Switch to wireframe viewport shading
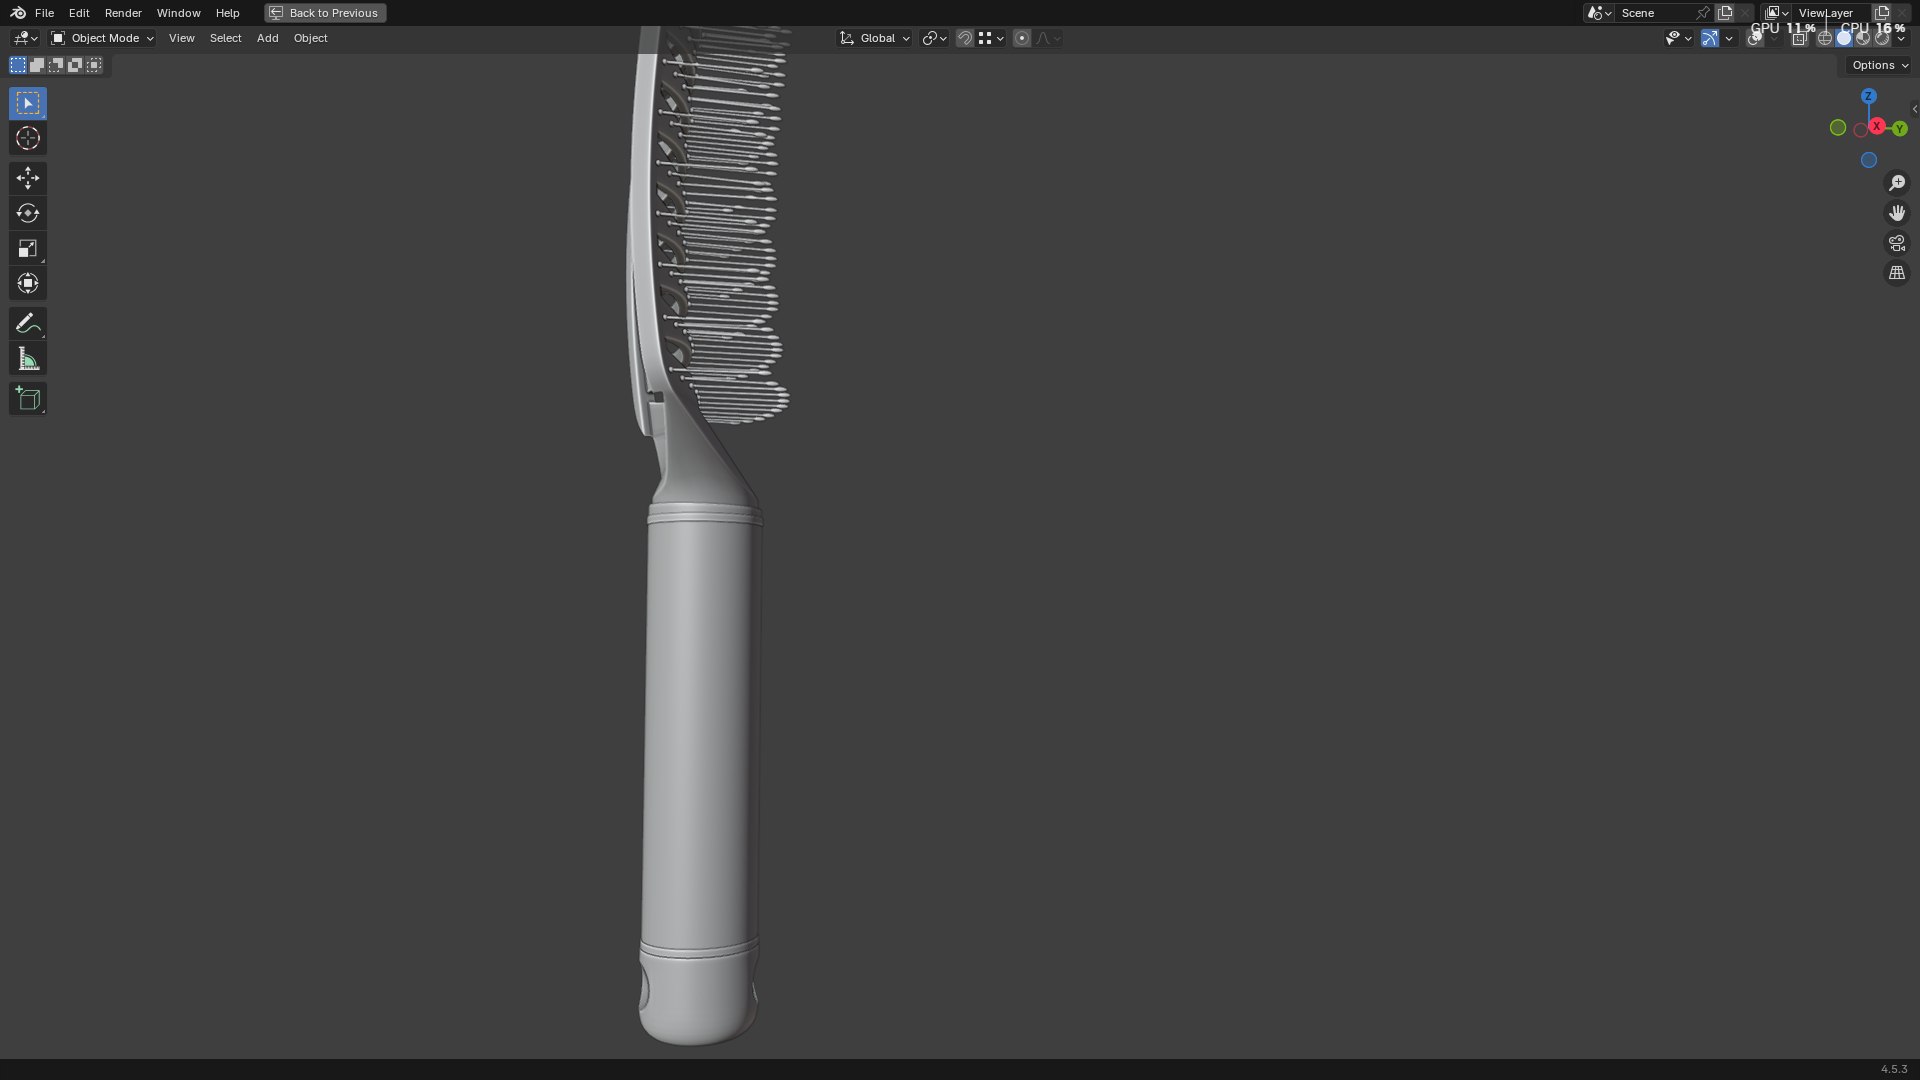 pyautogui.click(x=1825, y=38)
